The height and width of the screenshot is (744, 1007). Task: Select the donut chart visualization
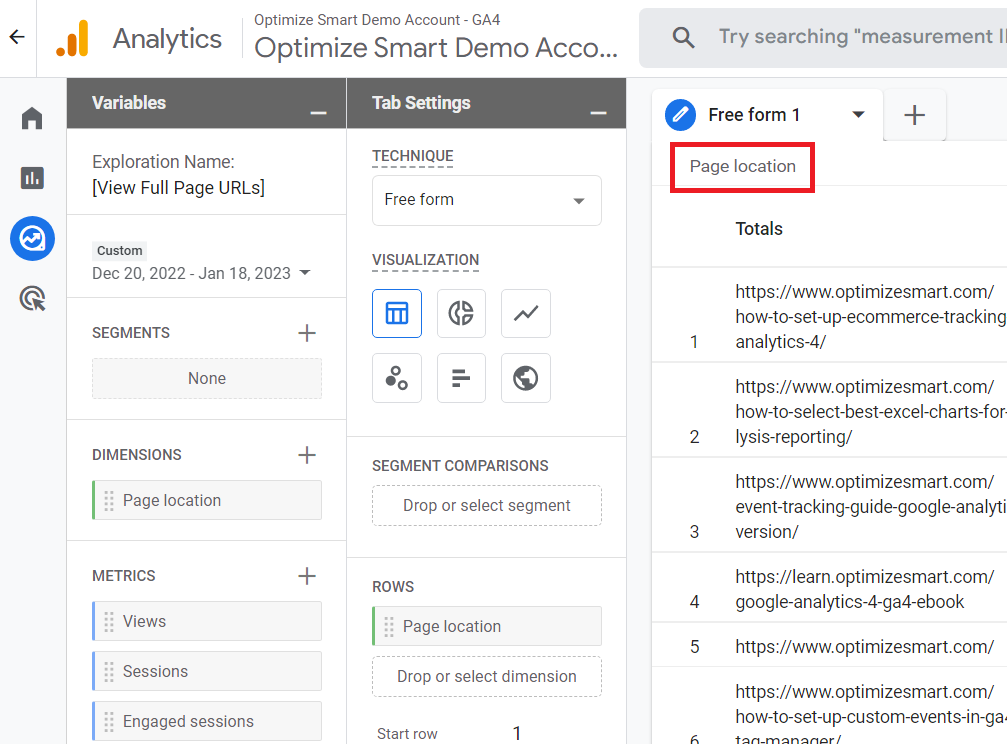461,313
